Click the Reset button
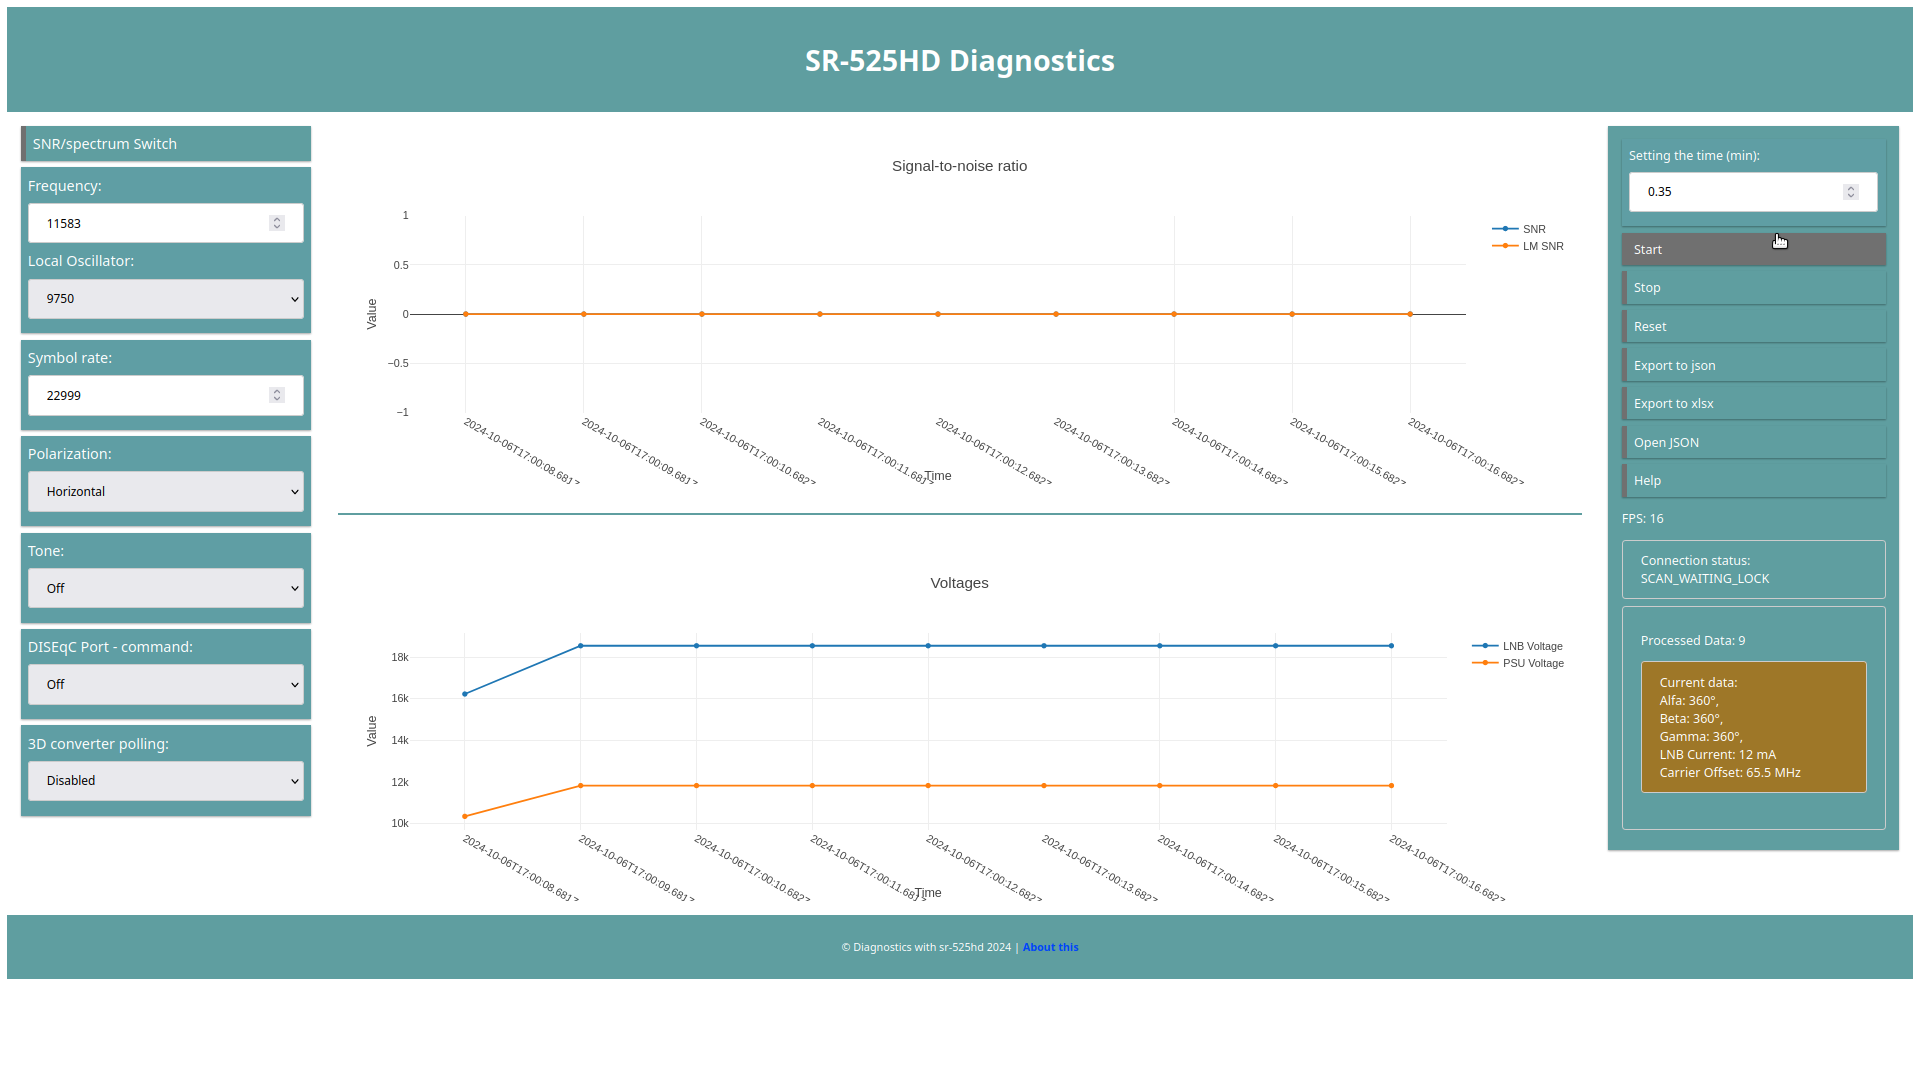Image resolution: width=1920 pixels, height=1080 pixels. click(x=1754, y=327)
